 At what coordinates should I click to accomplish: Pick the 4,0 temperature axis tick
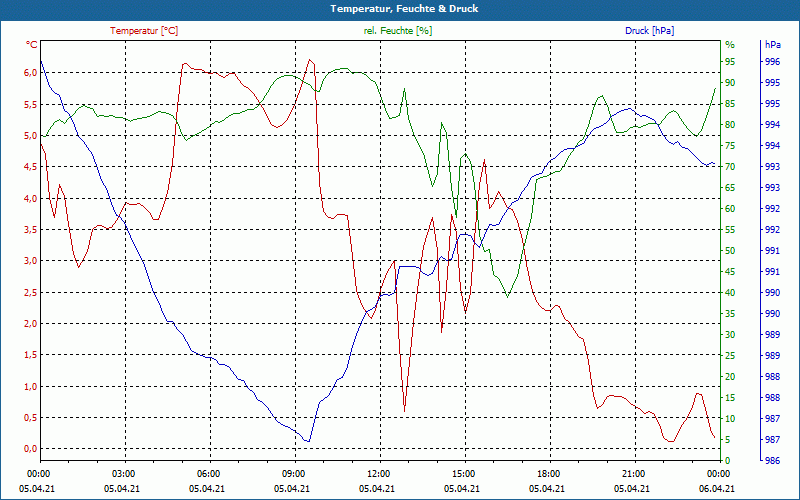tap(31, 198)
